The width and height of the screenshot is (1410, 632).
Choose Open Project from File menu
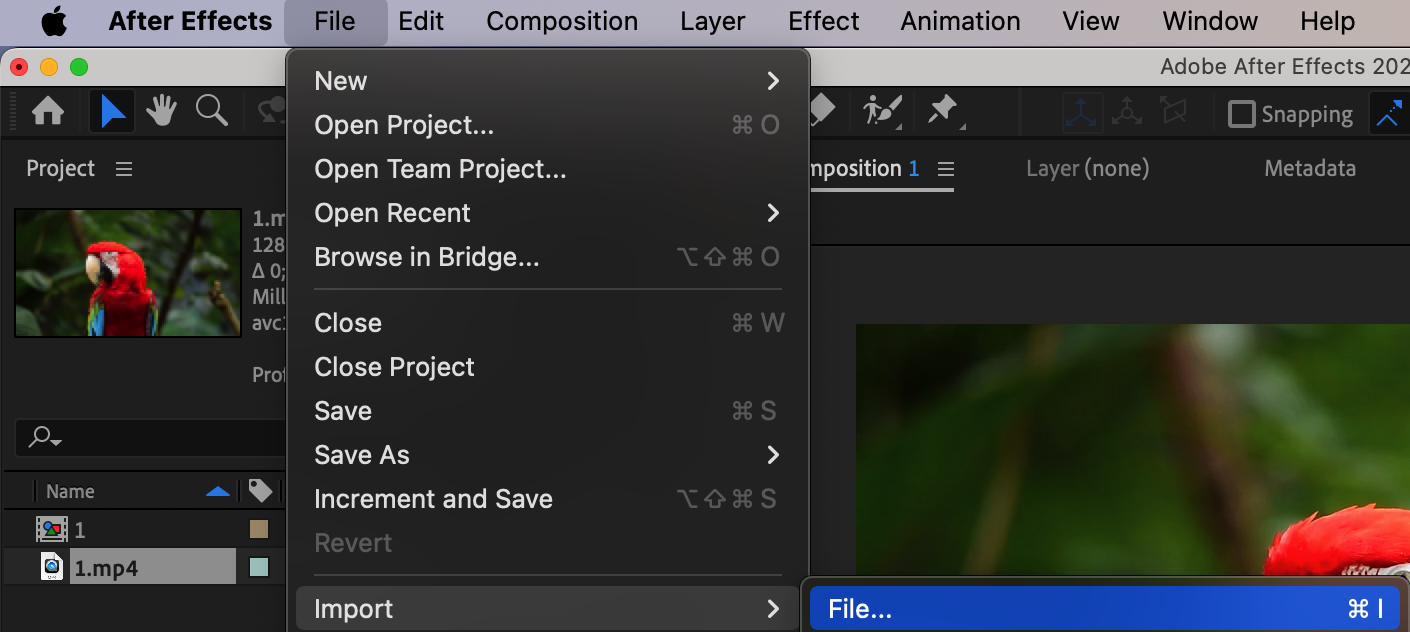[404, 125]
